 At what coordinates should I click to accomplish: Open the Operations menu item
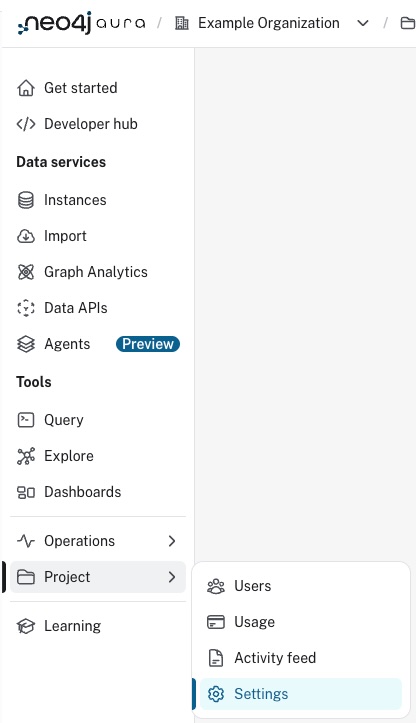tap(98, 541)
